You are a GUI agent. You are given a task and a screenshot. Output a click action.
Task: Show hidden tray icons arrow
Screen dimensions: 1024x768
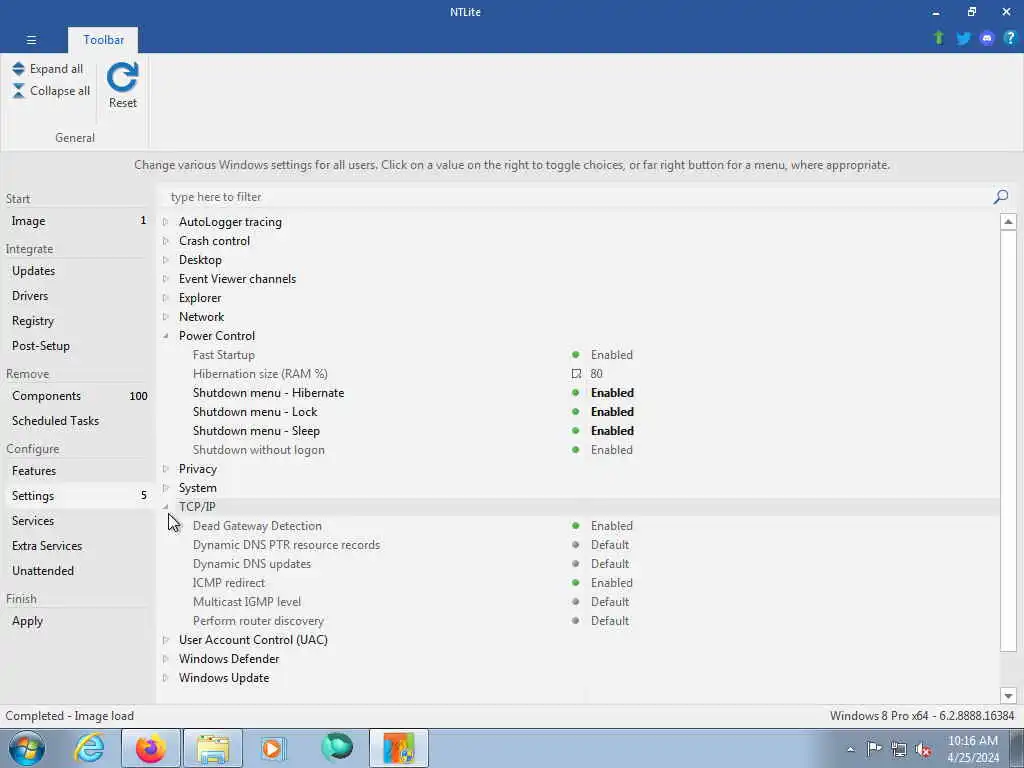pos(850,749)
